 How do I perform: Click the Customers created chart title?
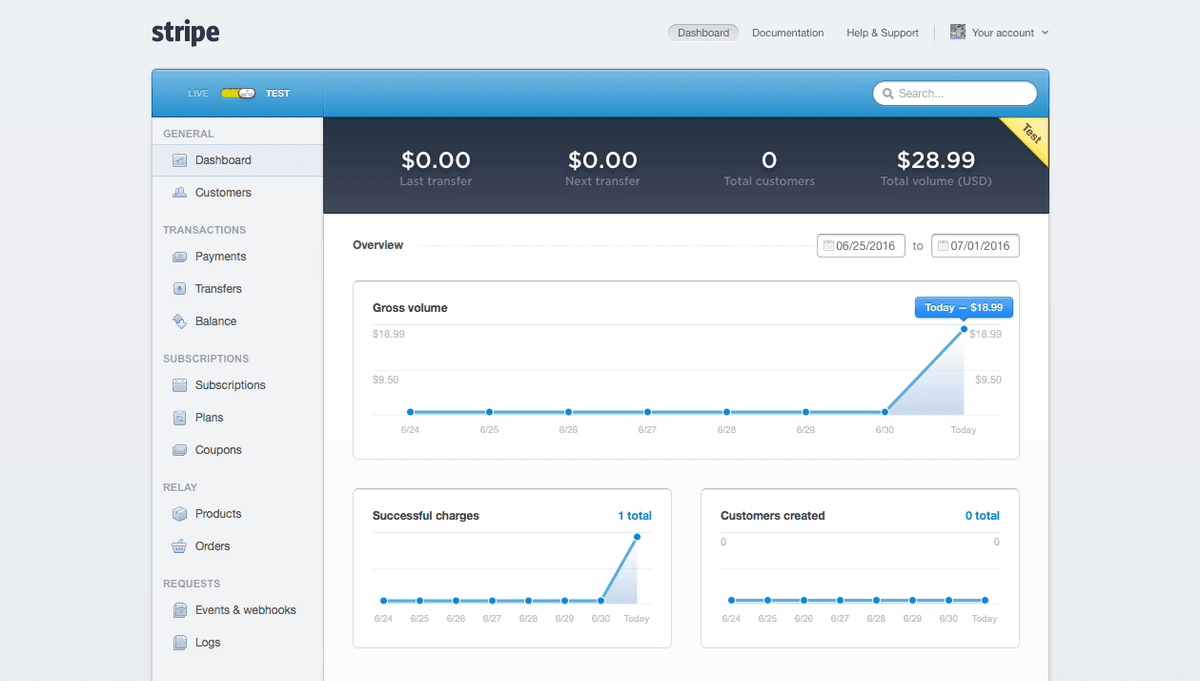coord(773,516)
